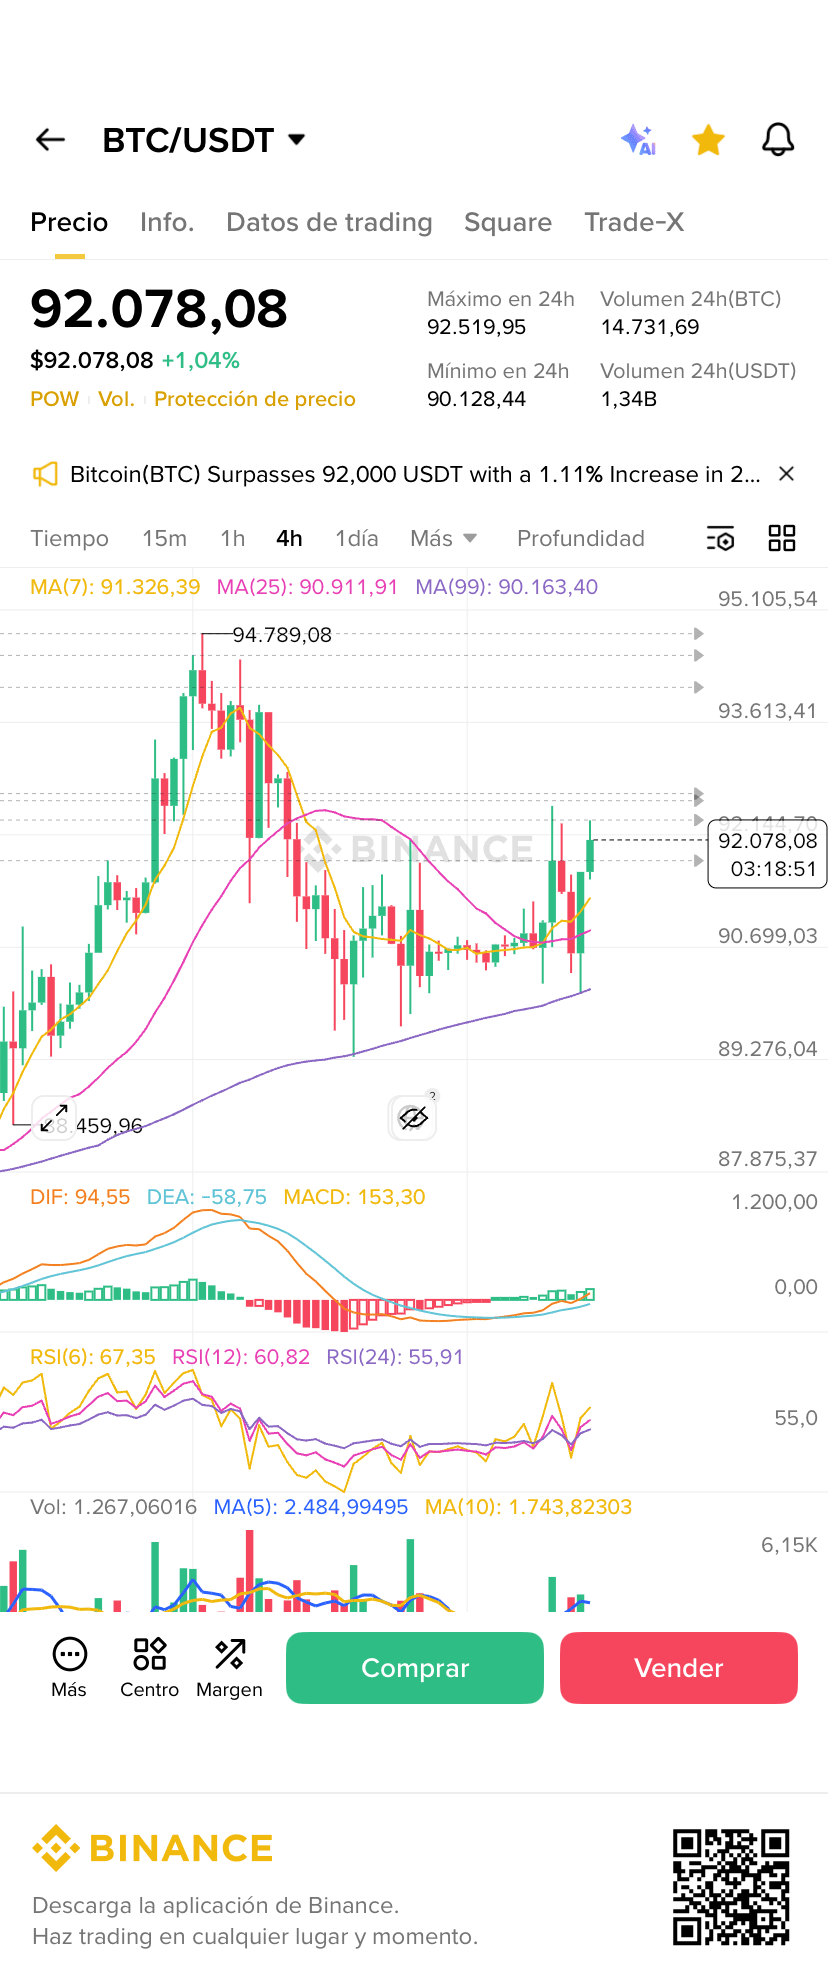Tap the back arrow icon

(50, 140)
